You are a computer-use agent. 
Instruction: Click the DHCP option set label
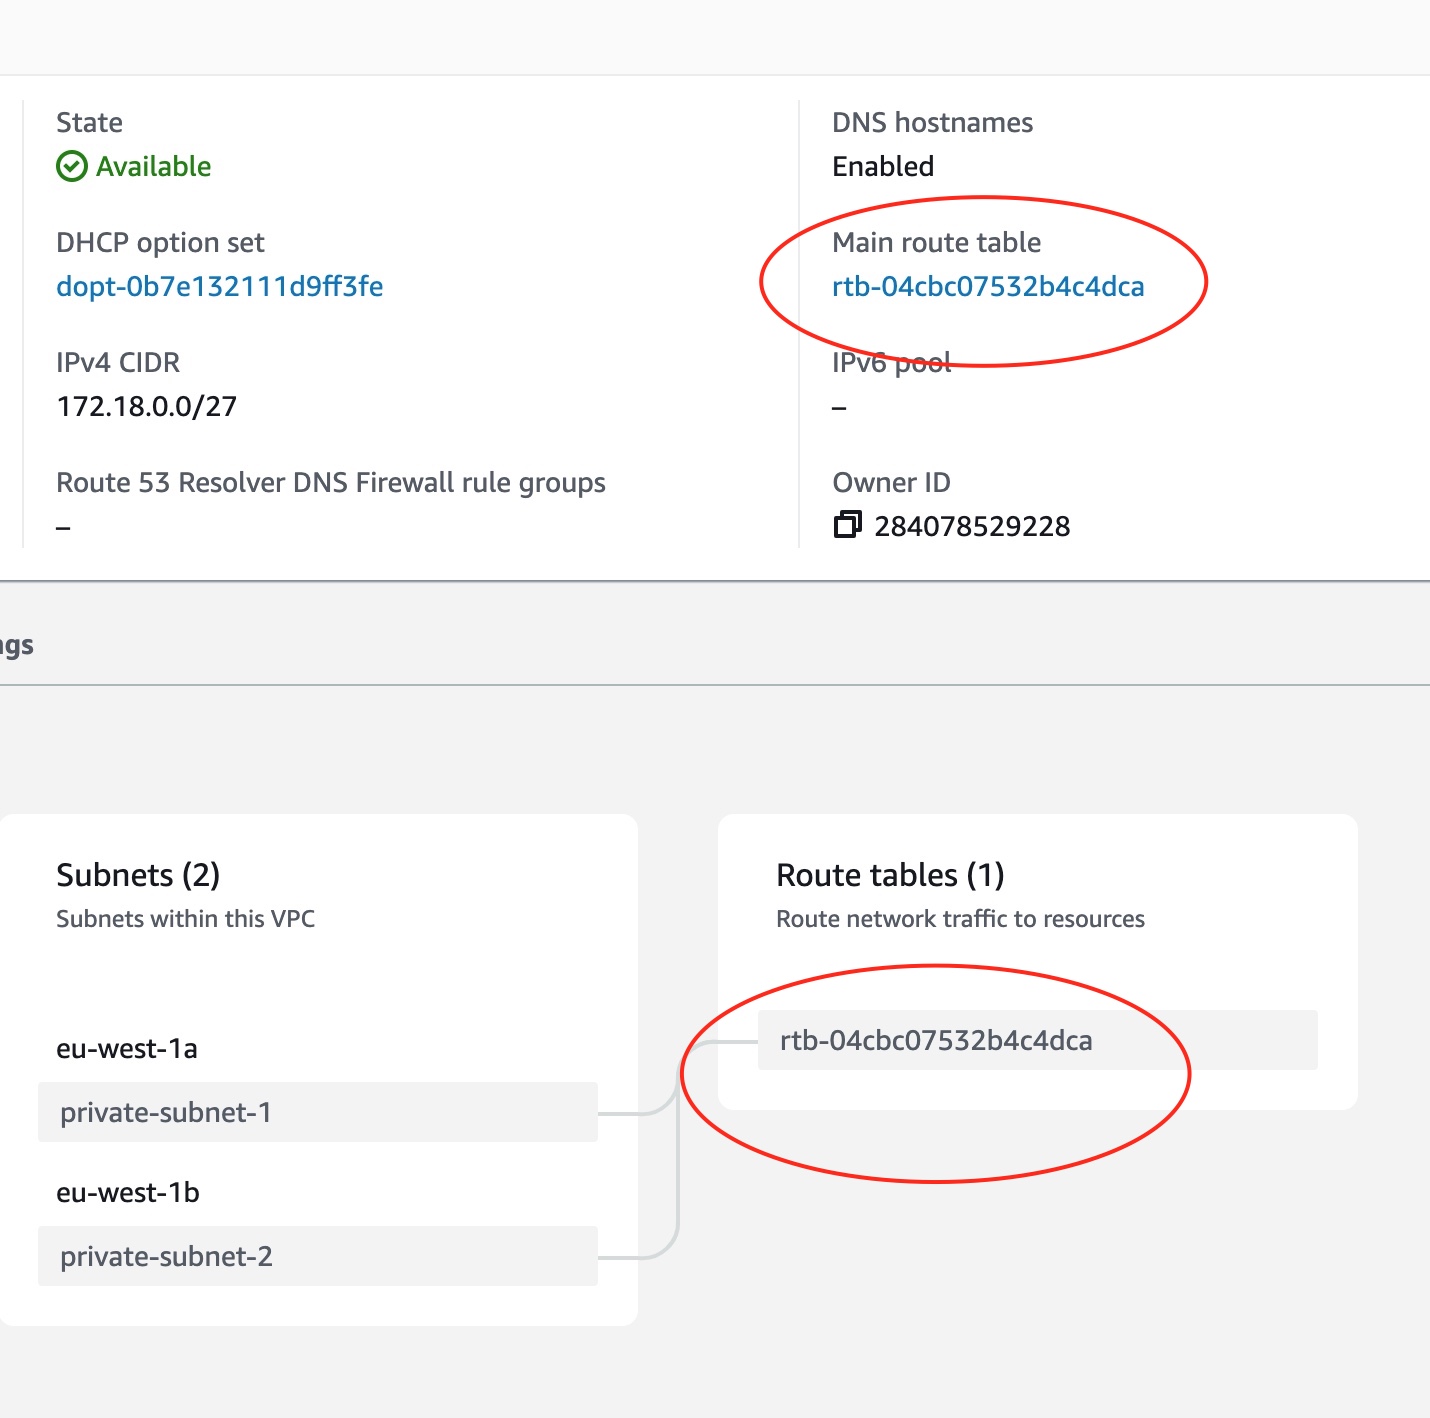(160, 243)
